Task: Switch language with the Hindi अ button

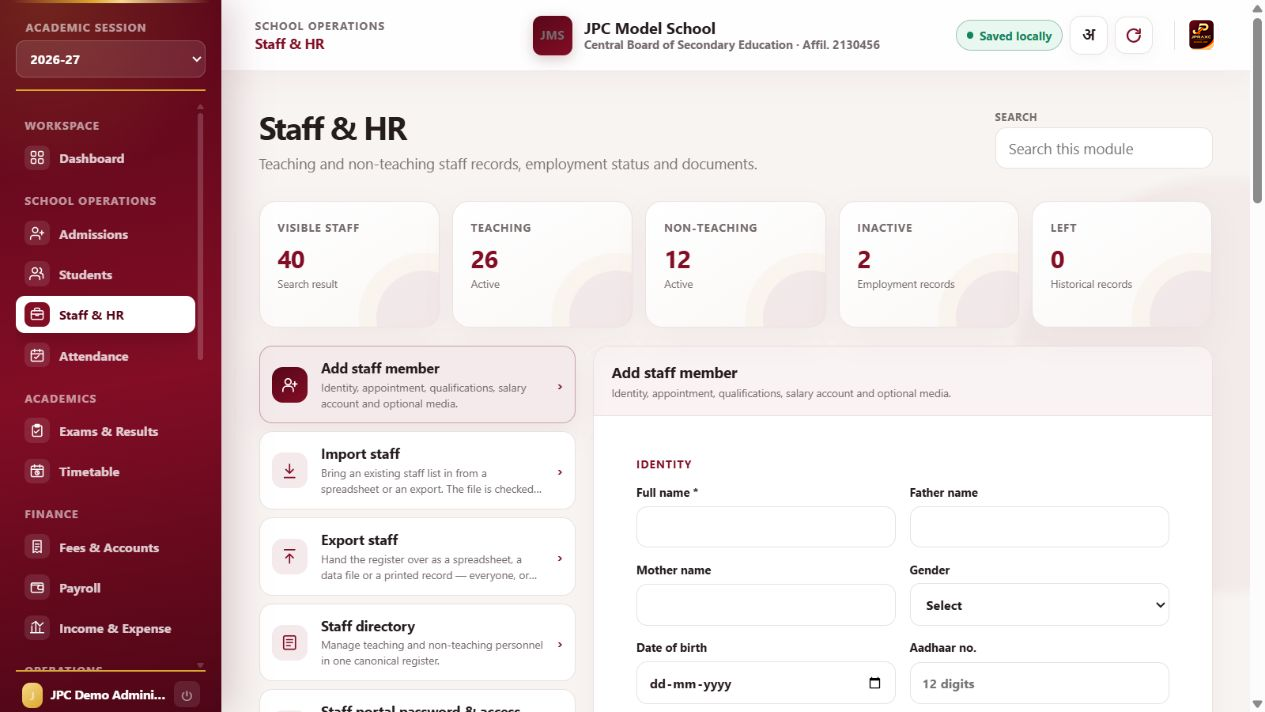Action: 1089,35
